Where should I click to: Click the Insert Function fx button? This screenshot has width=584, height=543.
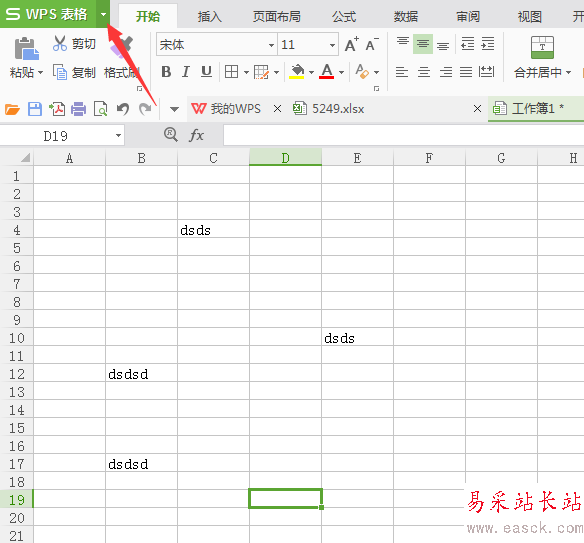(x=196, y=135)
